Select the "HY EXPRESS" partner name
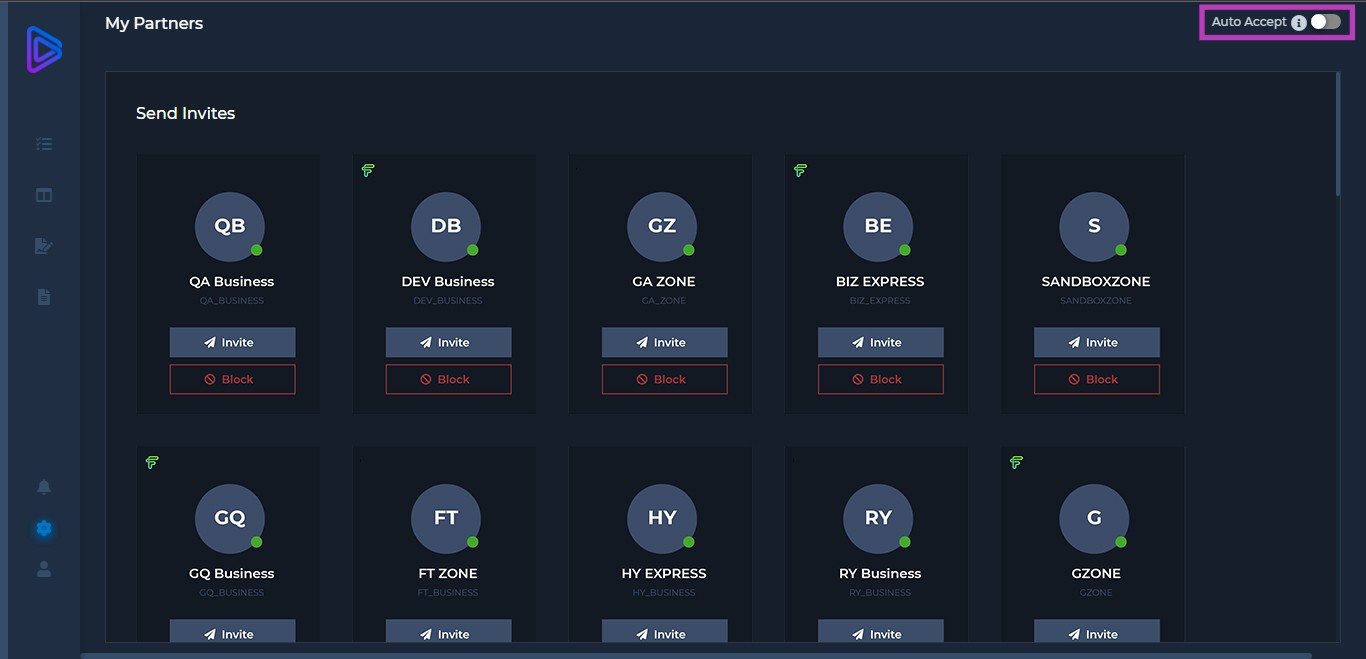The width and height of the screenshot is (1366, 659). pos(664,574)
